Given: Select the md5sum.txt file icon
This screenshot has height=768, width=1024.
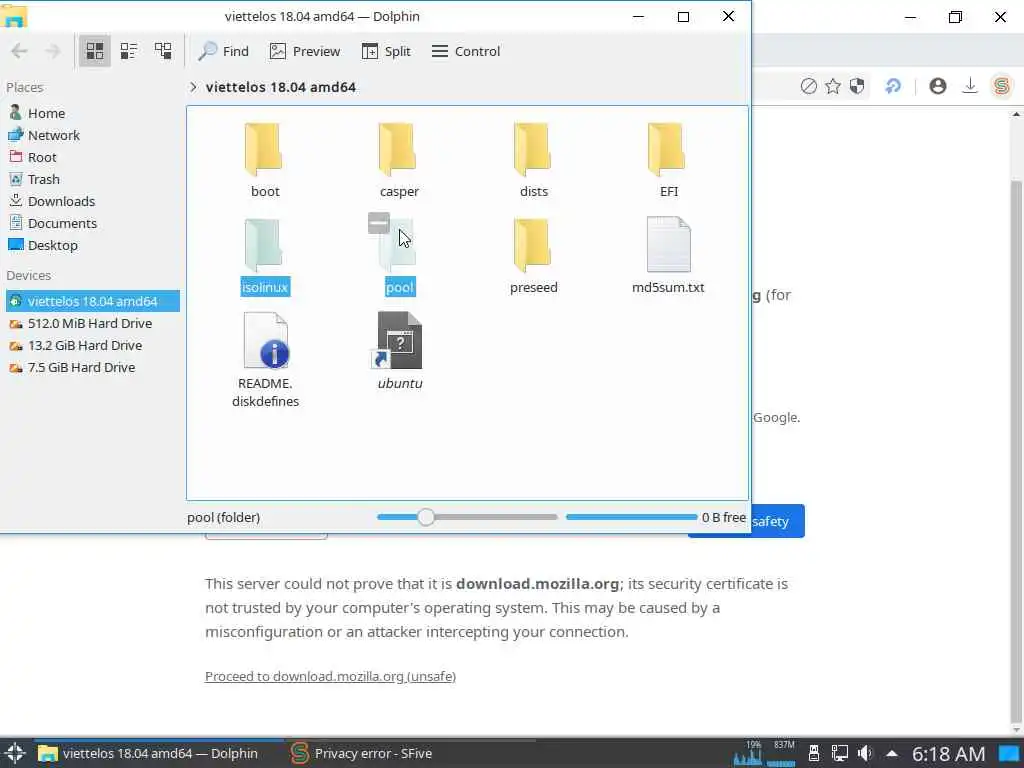Looking at the screenshot, I should (668, 244).
